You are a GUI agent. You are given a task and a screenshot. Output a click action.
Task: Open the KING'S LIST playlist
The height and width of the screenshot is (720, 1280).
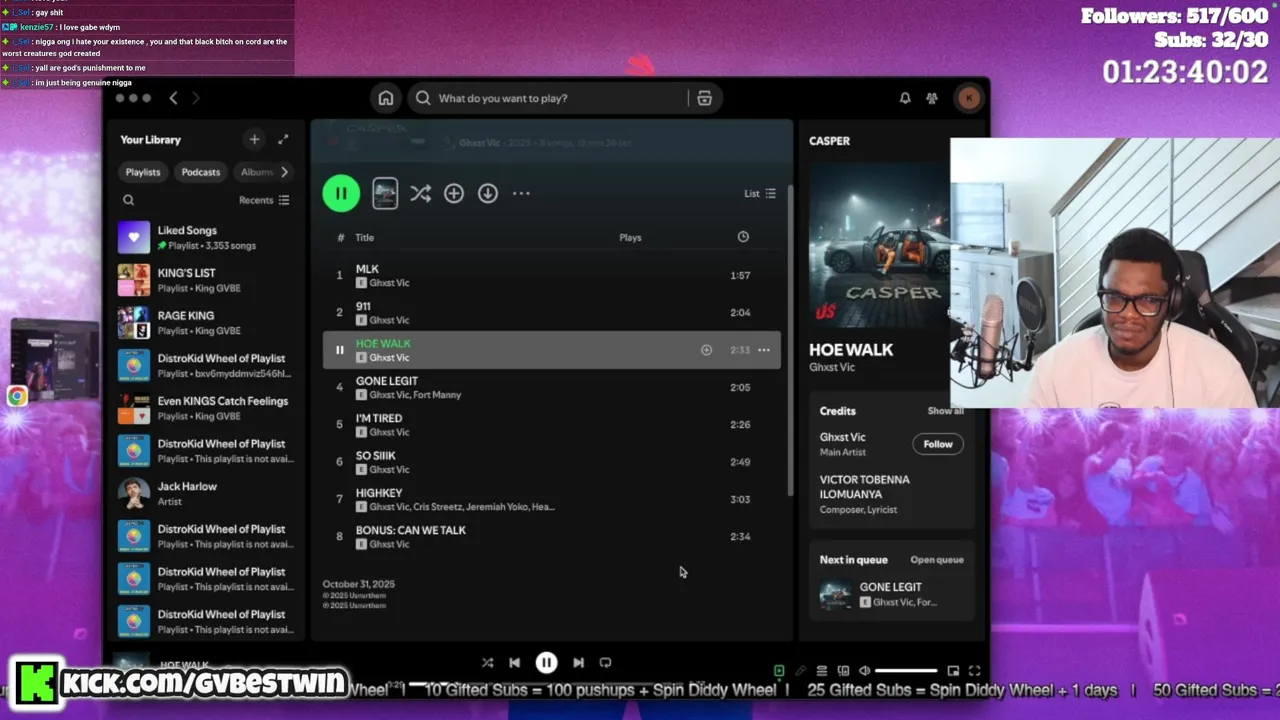[207, 280]
